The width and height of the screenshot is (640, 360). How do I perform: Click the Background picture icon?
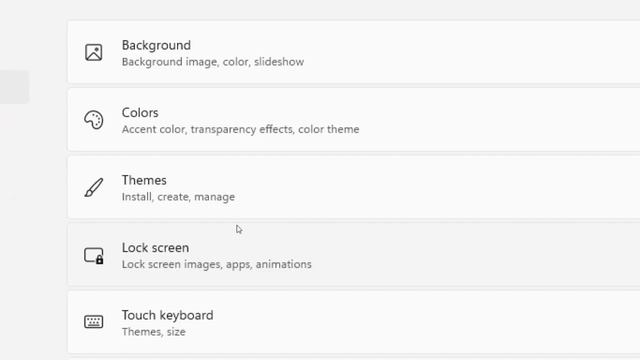(93, 53)
